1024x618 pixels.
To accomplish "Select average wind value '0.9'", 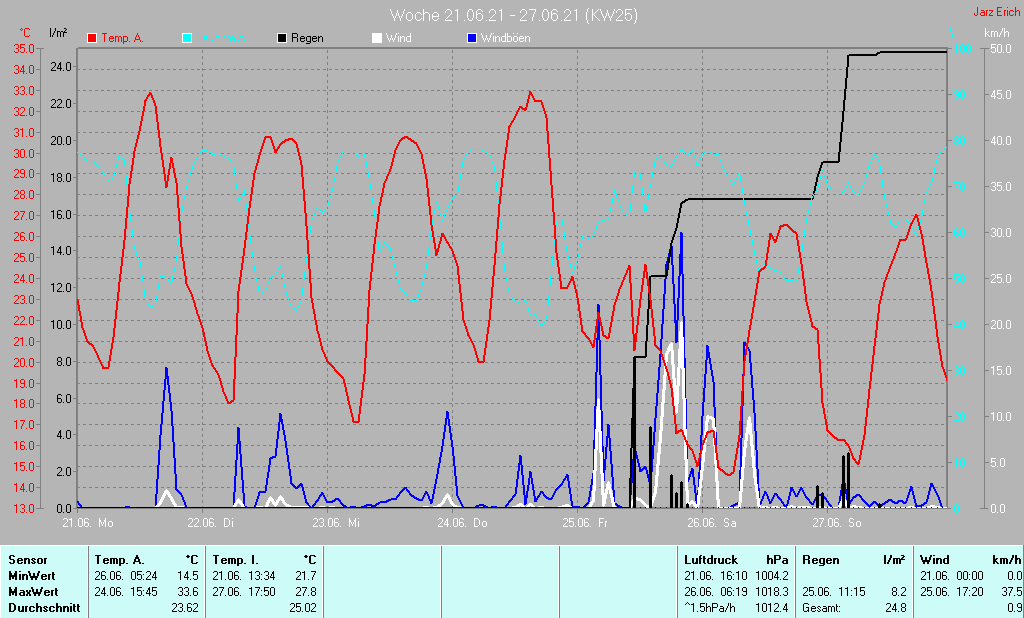I will (1015, 608).
